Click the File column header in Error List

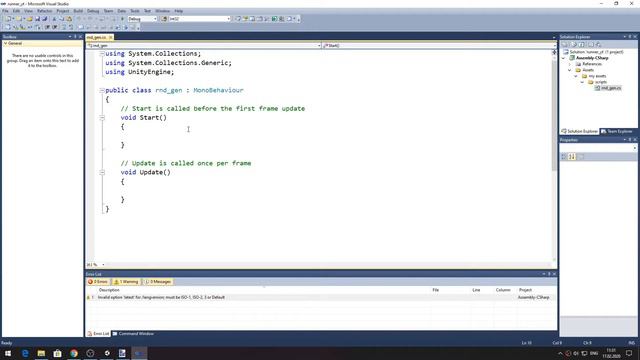click(436, 290)
